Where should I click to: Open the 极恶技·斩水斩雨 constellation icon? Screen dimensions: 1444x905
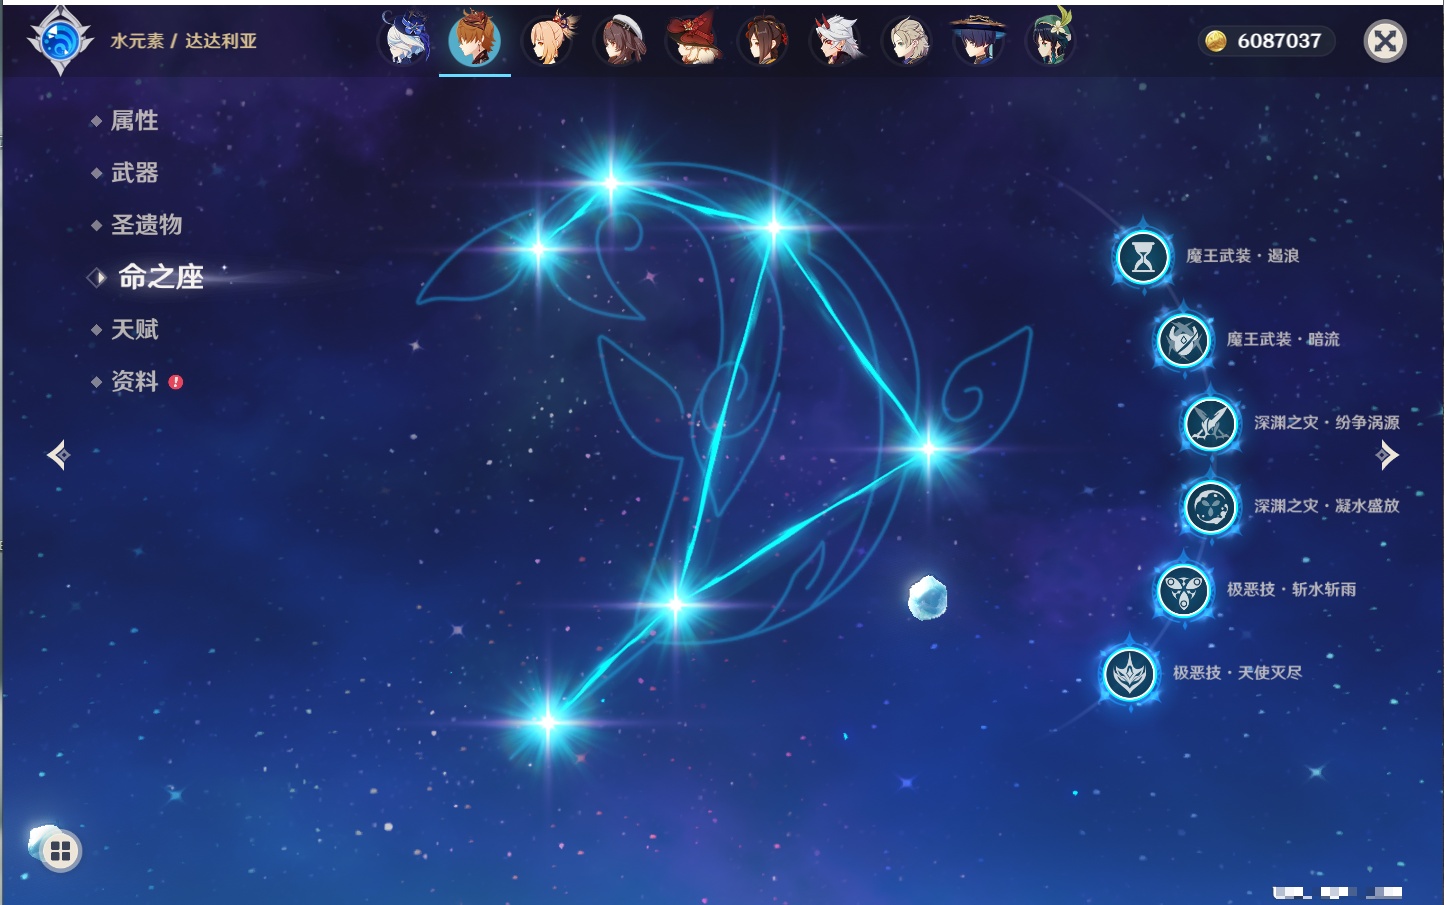tap(1184, 590)
